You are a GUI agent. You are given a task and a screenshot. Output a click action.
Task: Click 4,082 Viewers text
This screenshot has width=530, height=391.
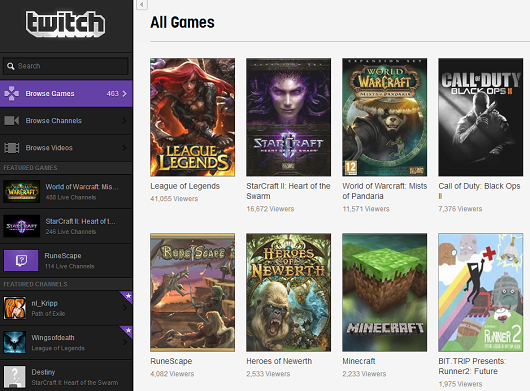[172, 374]
